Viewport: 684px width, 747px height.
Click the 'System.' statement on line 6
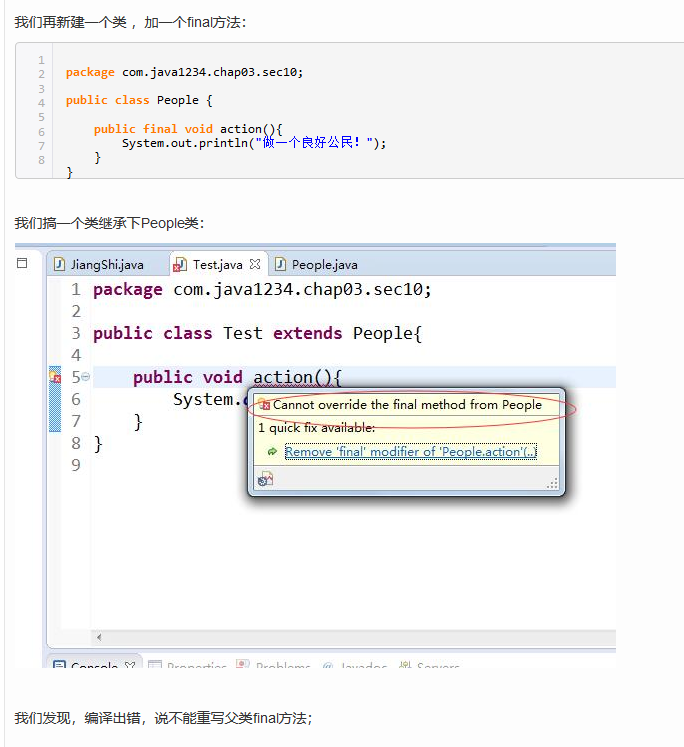click(x=208, y=399)
